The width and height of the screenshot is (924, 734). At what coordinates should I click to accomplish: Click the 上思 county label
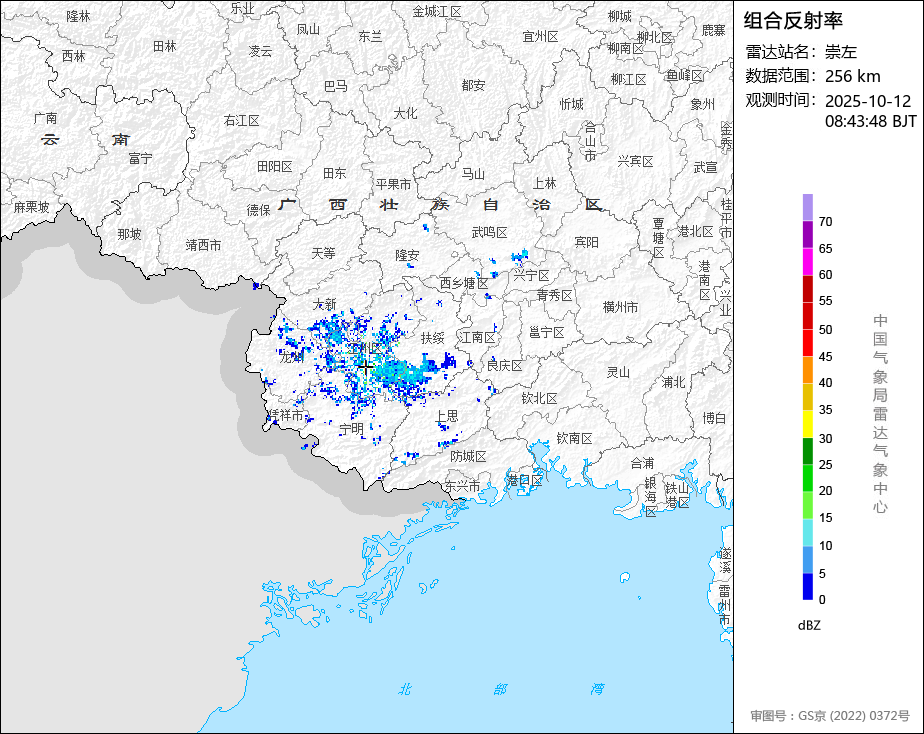[447, 416]
